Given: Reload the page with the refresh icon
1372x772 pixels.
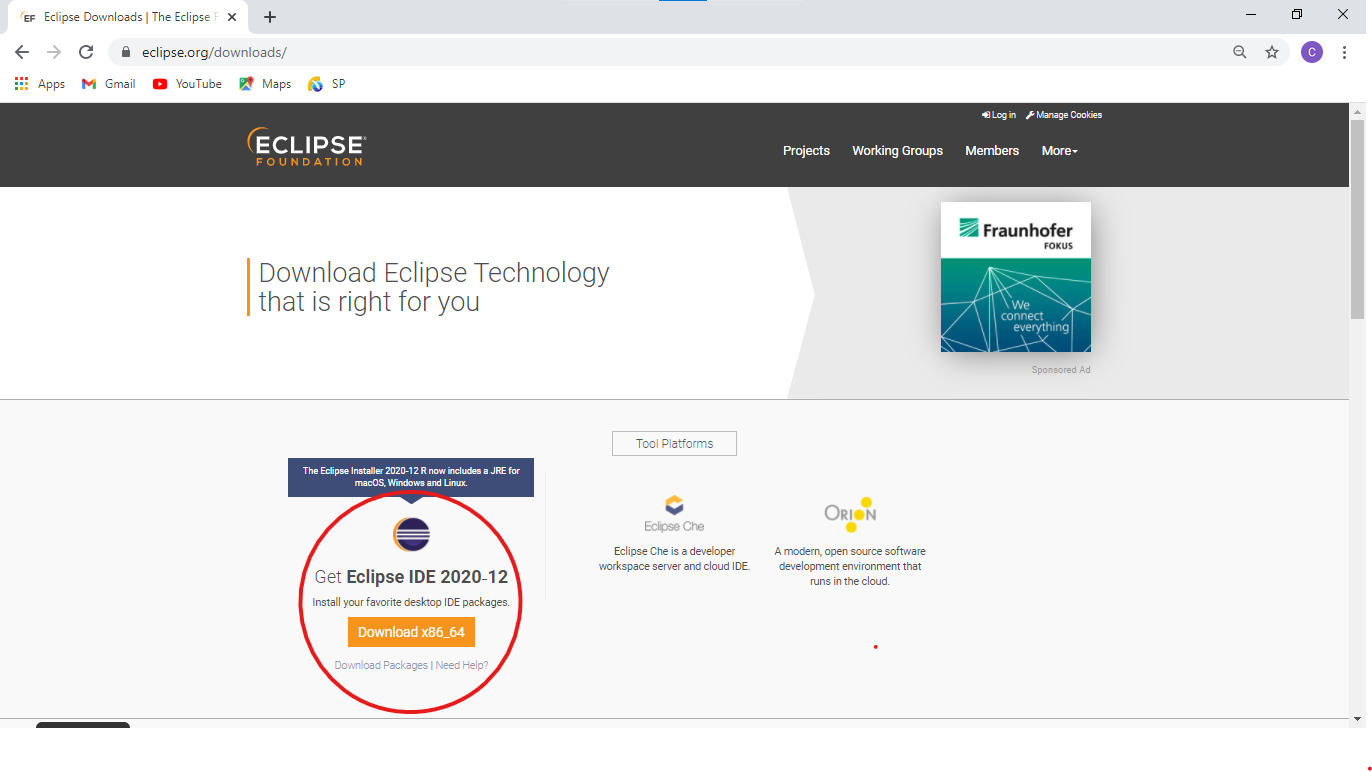Looking at the screenshot, I should [86, 52].
